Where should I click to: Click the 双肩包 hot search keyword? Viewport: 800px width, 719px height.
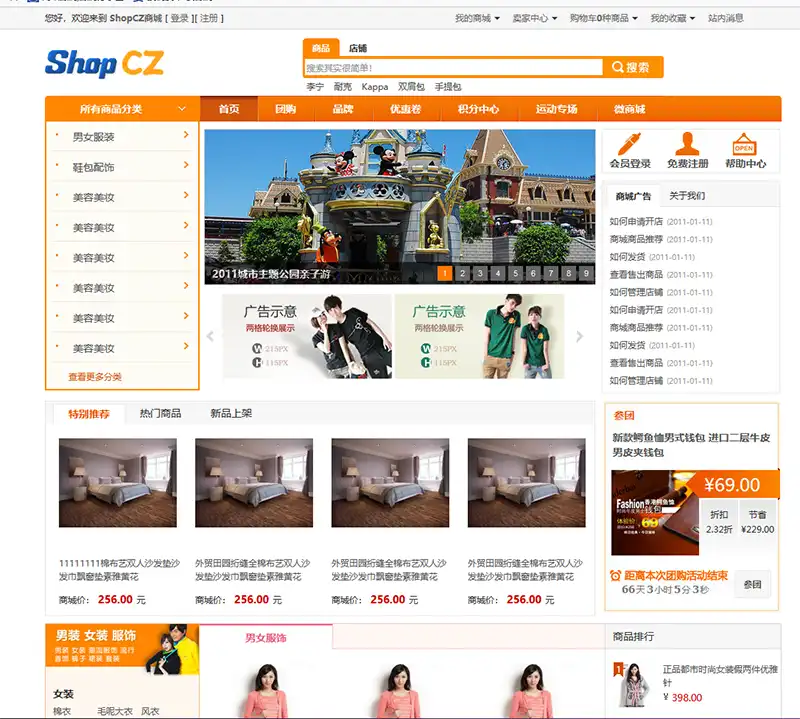click(x=411, y=87)
